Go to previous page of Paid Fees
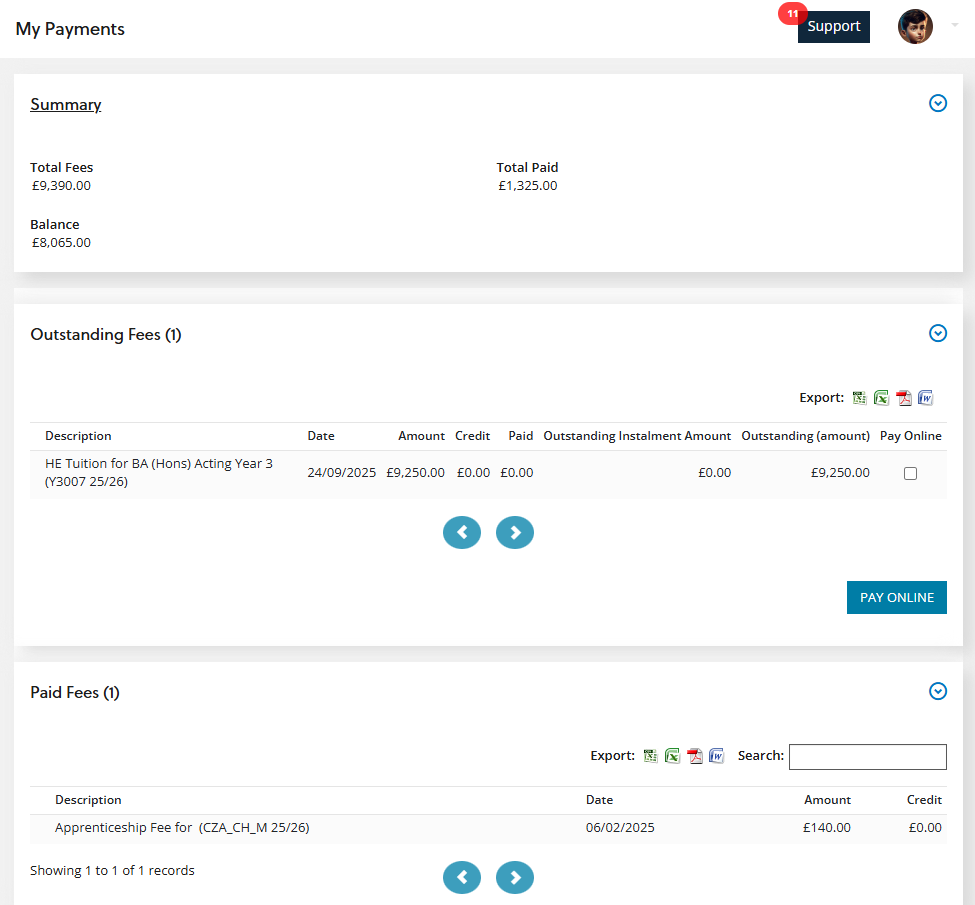The height and width of the screenshot is (905, 975). (x=462, y=877)
